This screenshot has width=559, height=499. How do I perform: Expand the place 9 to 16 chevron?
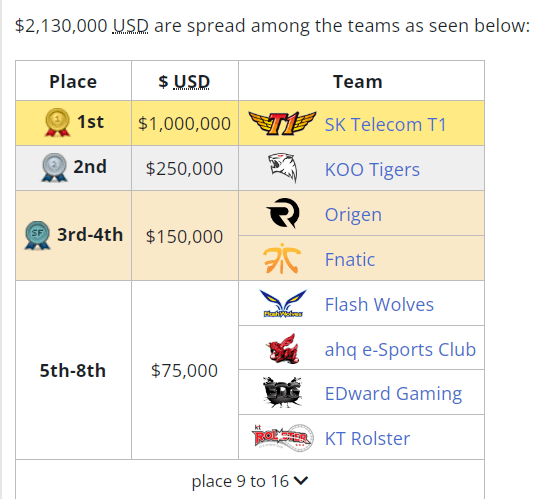click(301, 480)
